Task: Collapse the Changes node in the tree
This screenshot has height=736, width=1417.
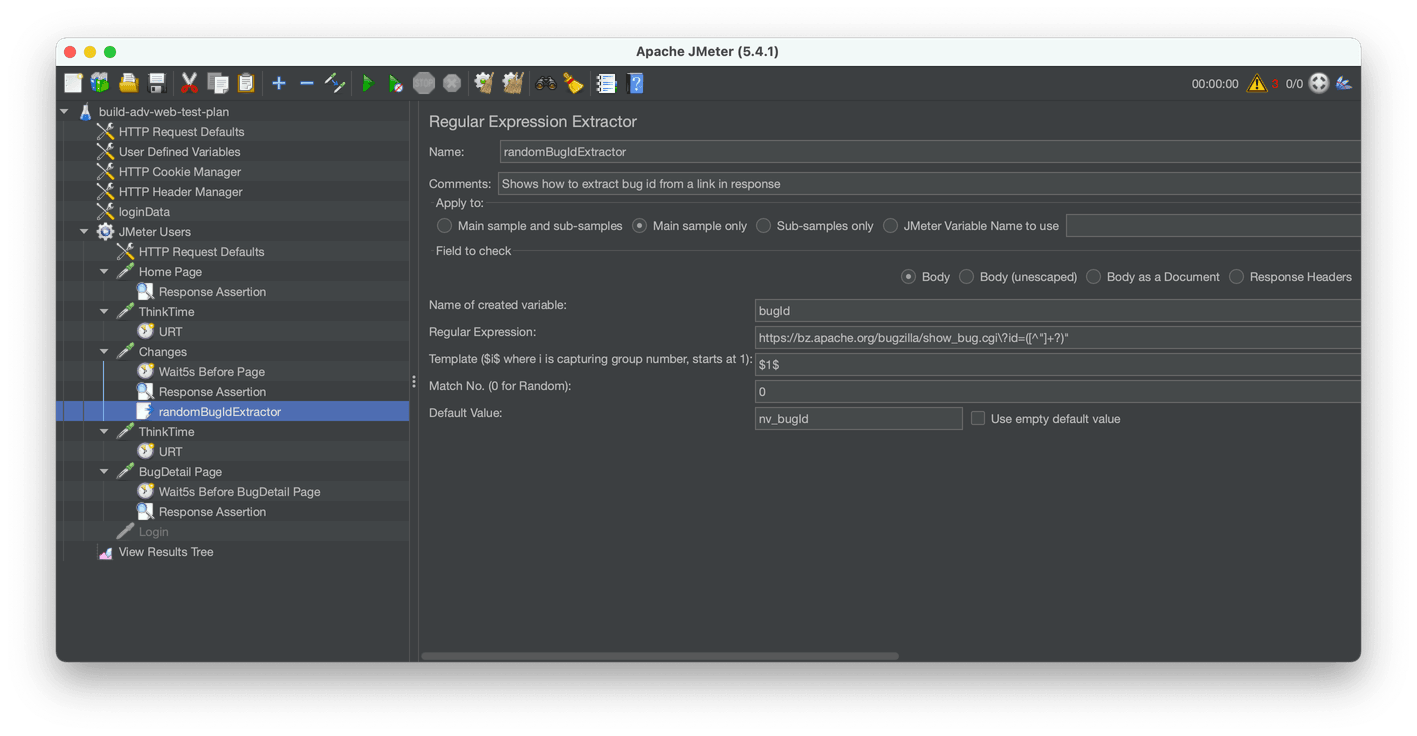Action: (x=104, y=351)
